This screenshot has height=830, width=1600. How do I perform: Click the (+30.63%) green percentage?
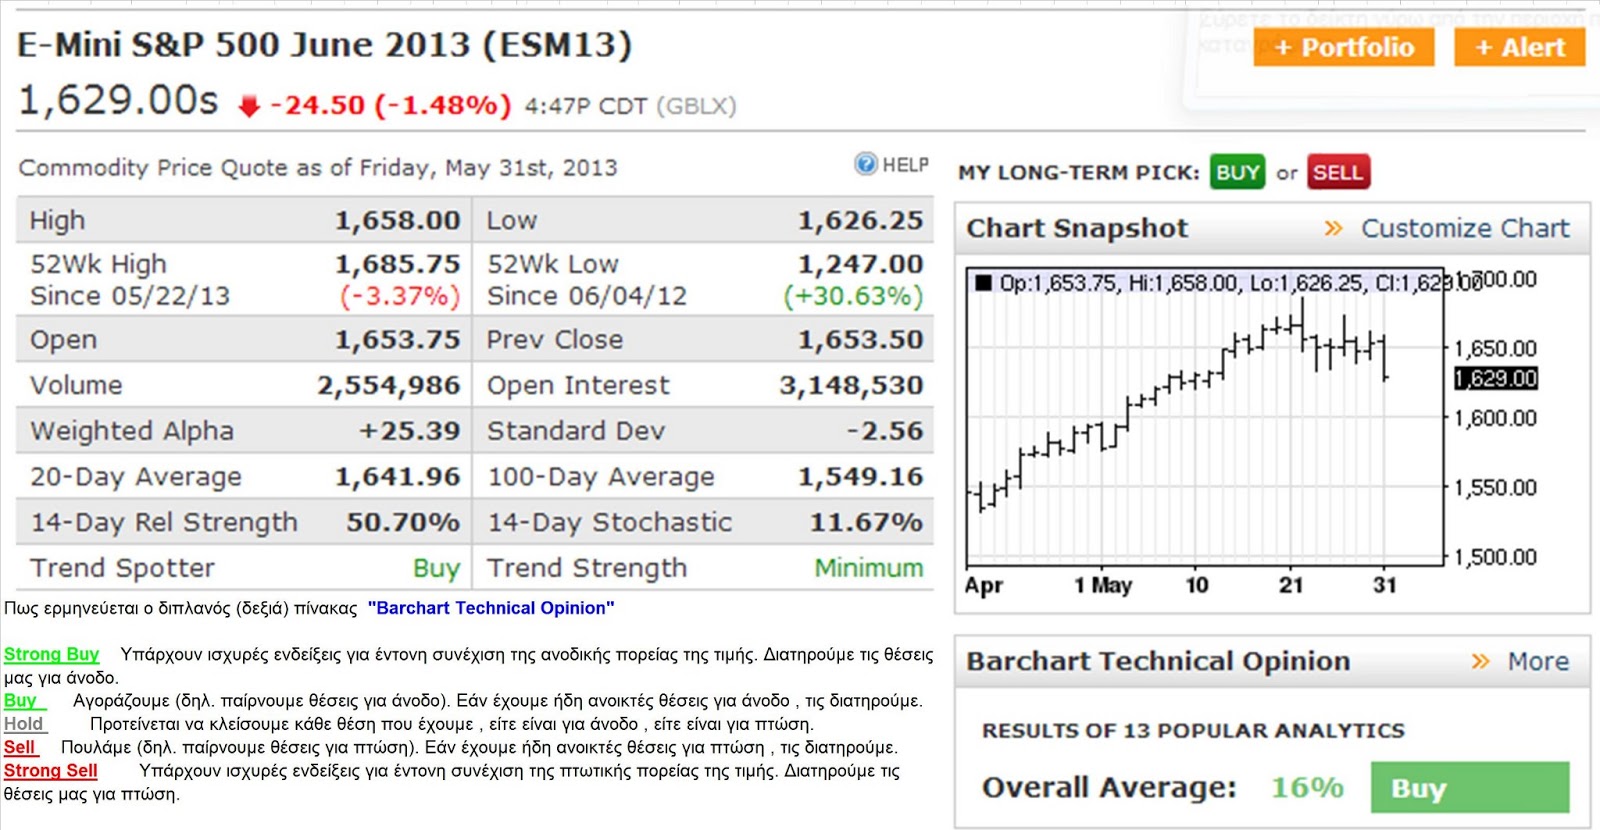[x=853, y=296]
